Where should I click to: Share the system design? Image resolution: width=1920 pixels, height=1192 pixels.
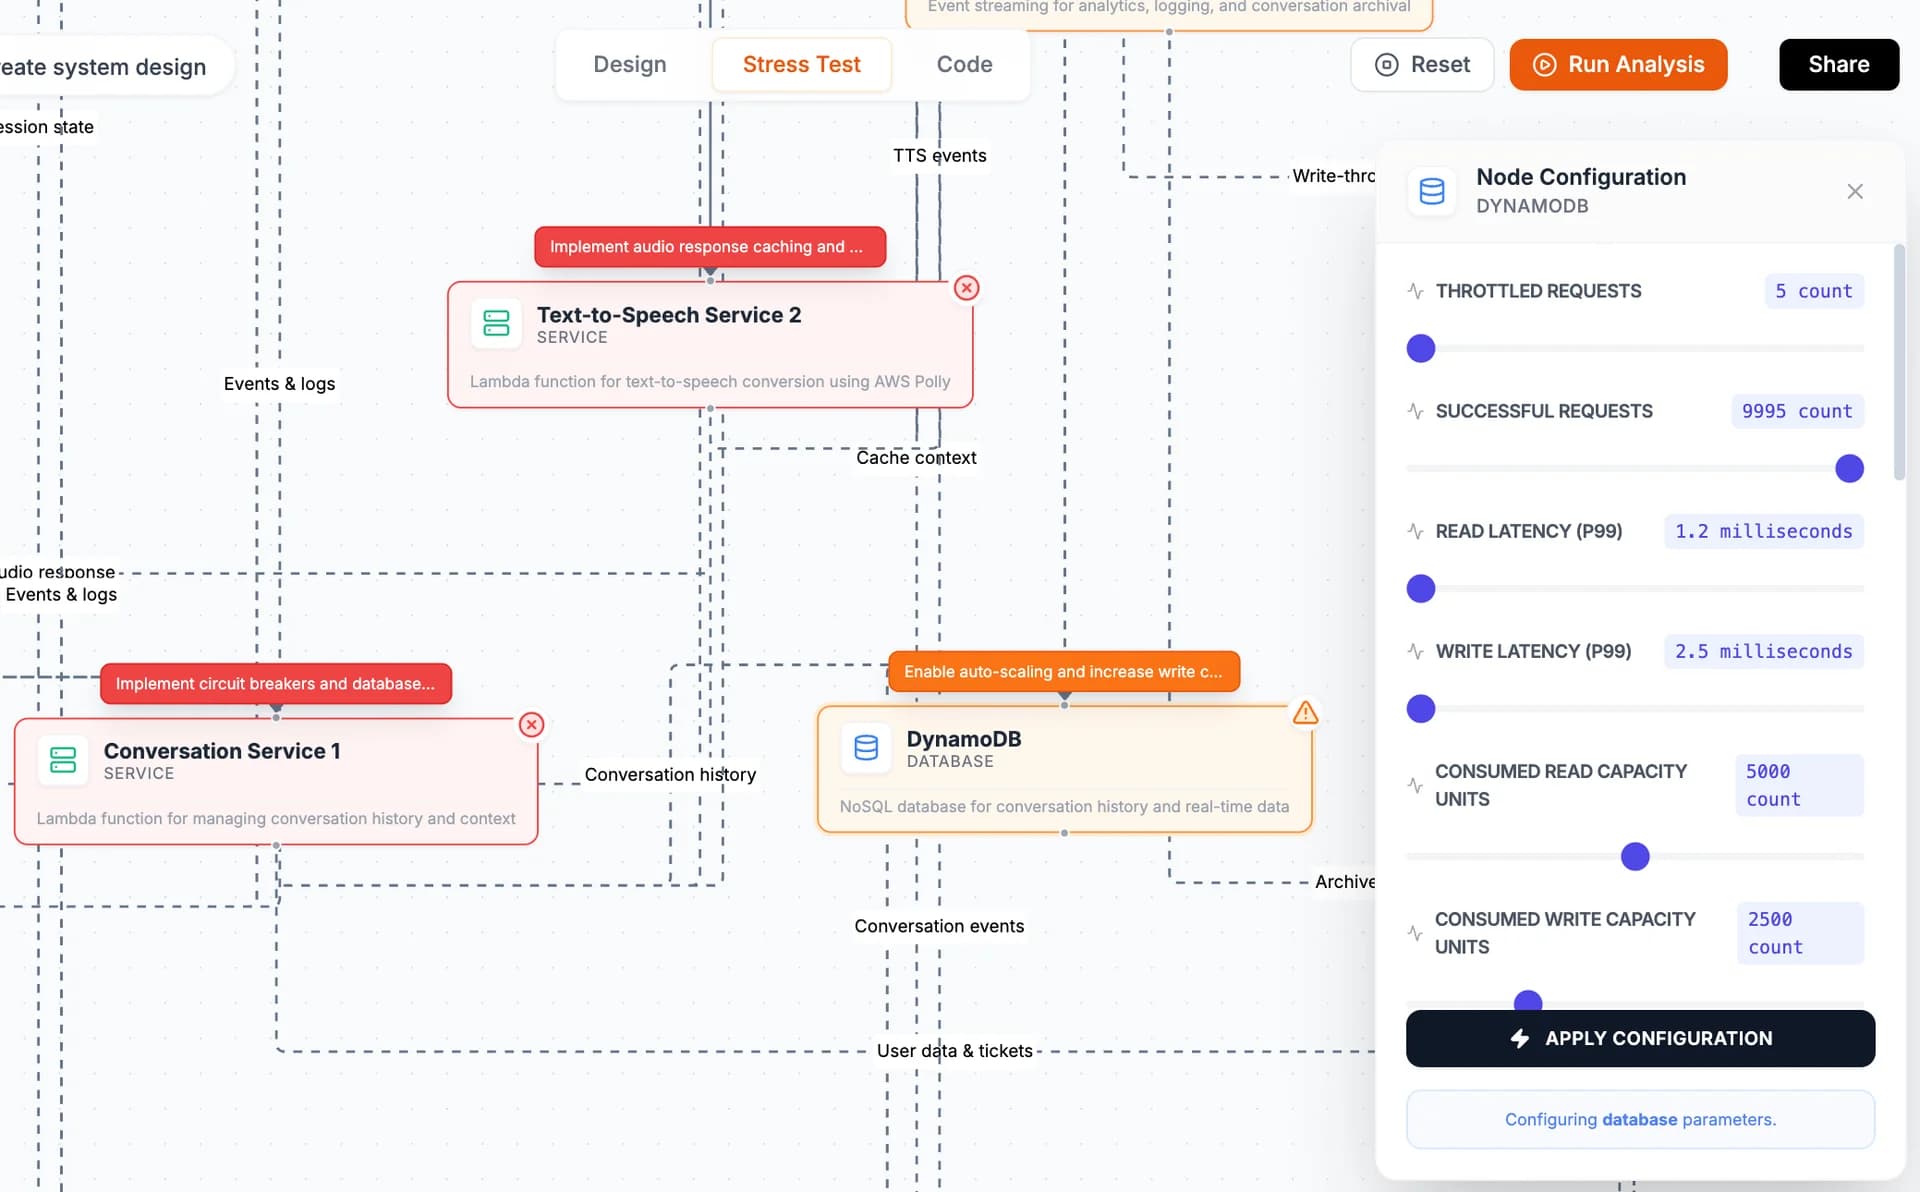[1838, 64]
